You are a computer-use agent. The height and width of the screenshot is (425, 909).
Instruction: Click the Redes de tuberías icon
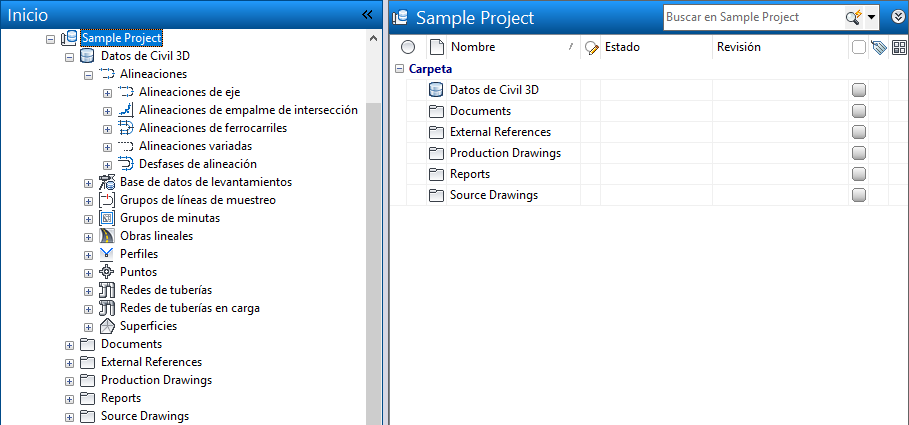pyautogui.click(x=107, y=290)
